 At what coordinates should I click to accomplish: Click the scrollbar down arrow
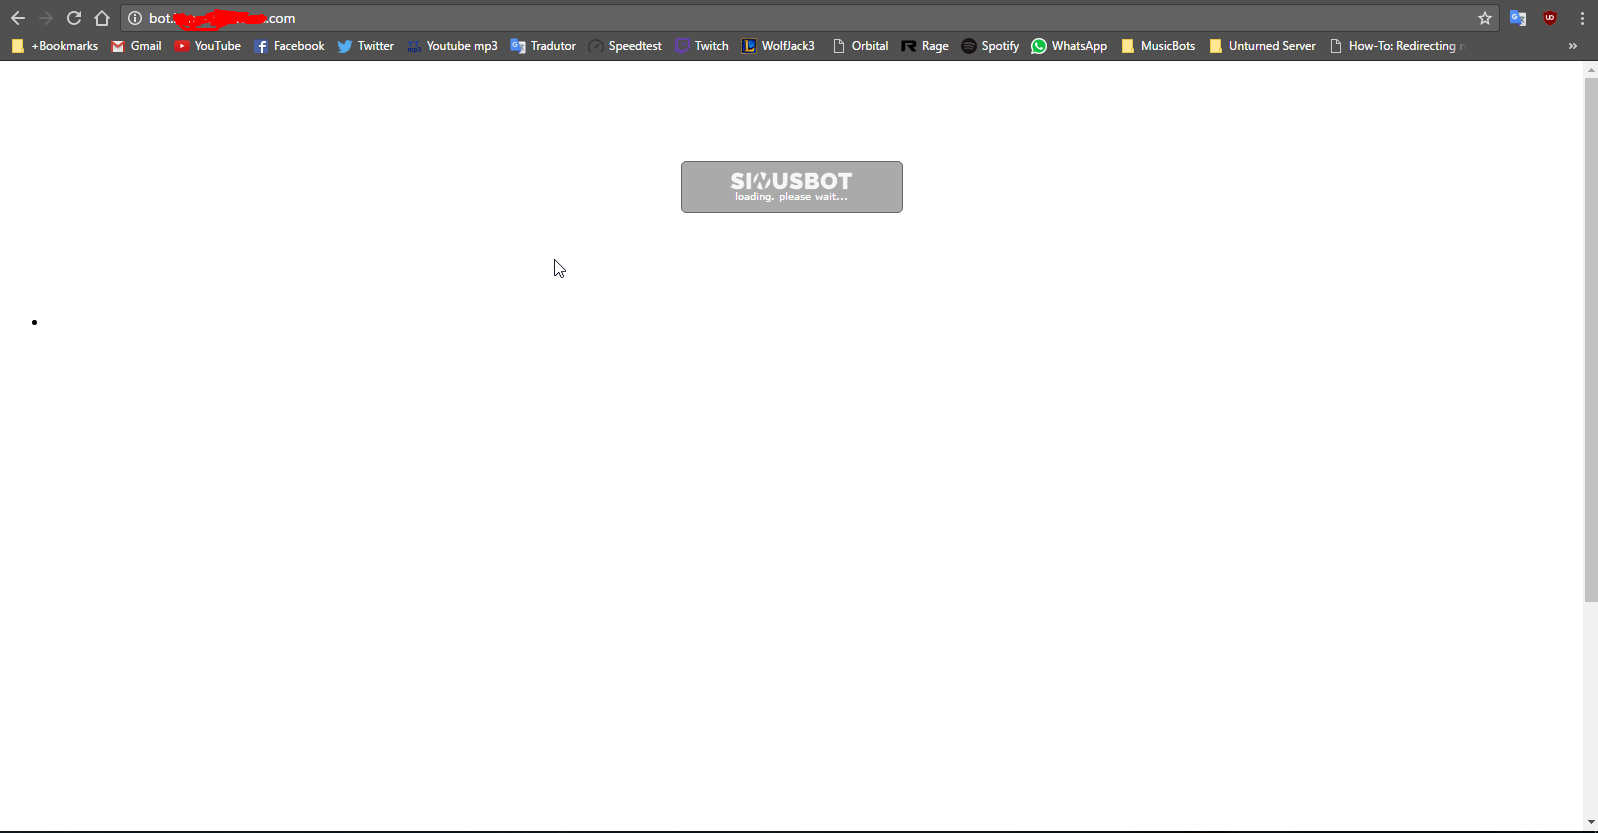coord(1591,822)
